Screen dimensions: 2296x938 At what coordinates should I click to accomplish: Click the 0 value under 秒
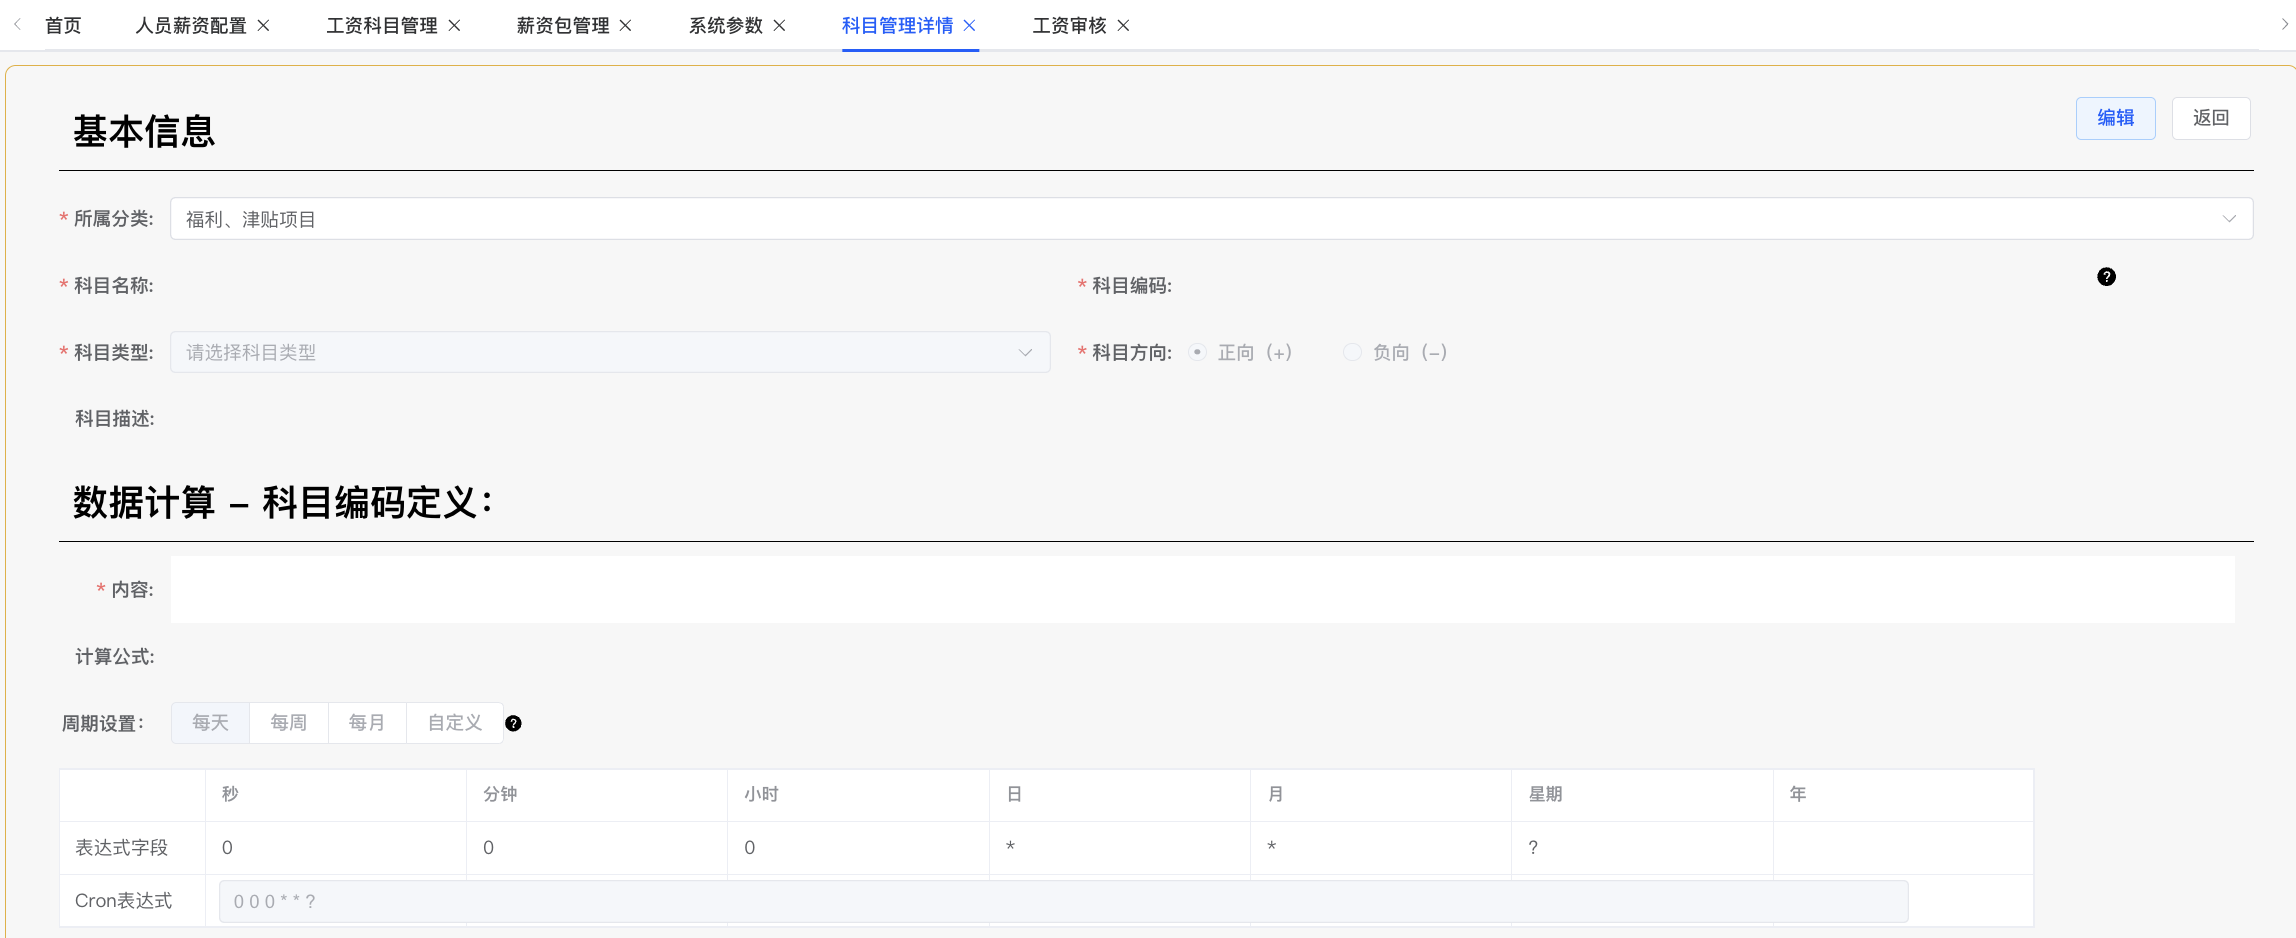227,848
